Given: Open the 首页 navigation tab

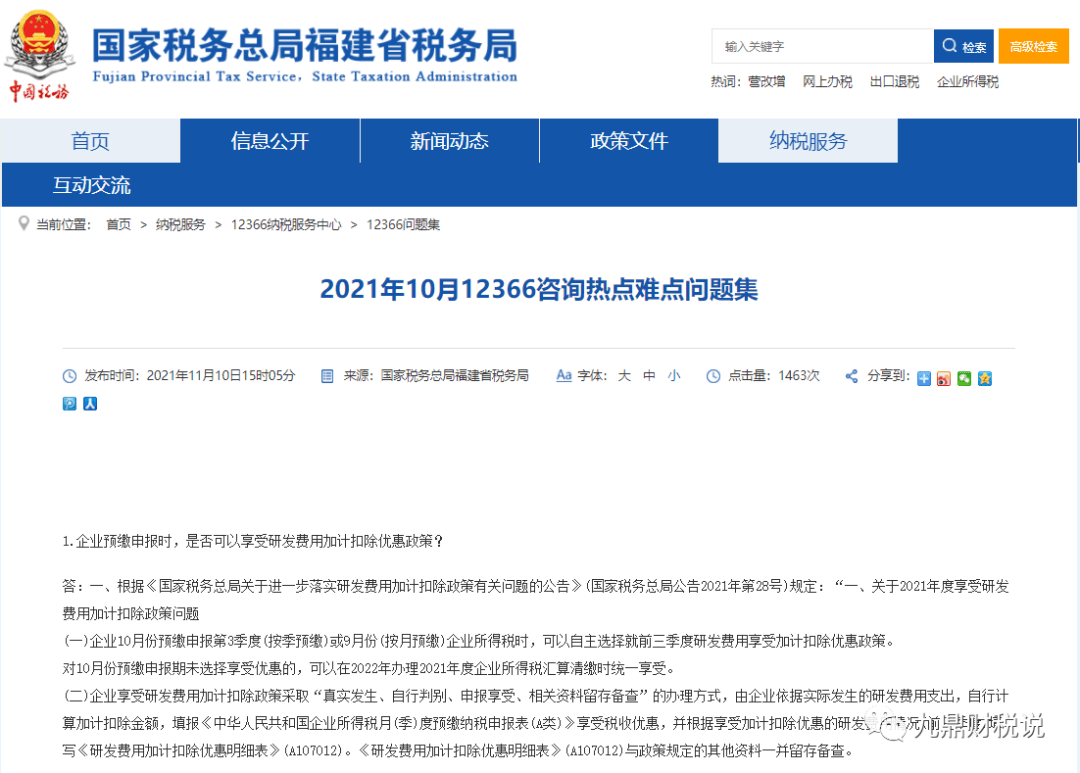Looking at the screenshot, I should (91, 141).
